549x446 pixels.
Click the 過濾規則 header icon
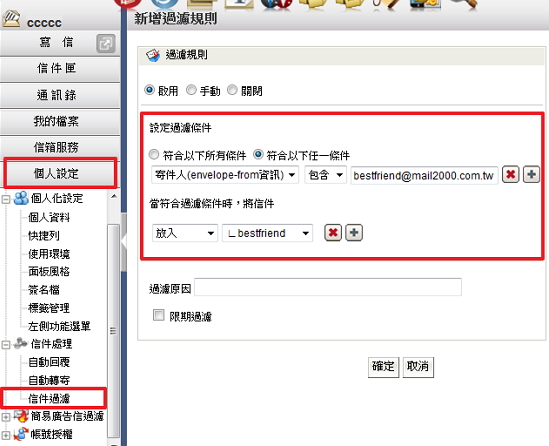click(x=153, y=55)
